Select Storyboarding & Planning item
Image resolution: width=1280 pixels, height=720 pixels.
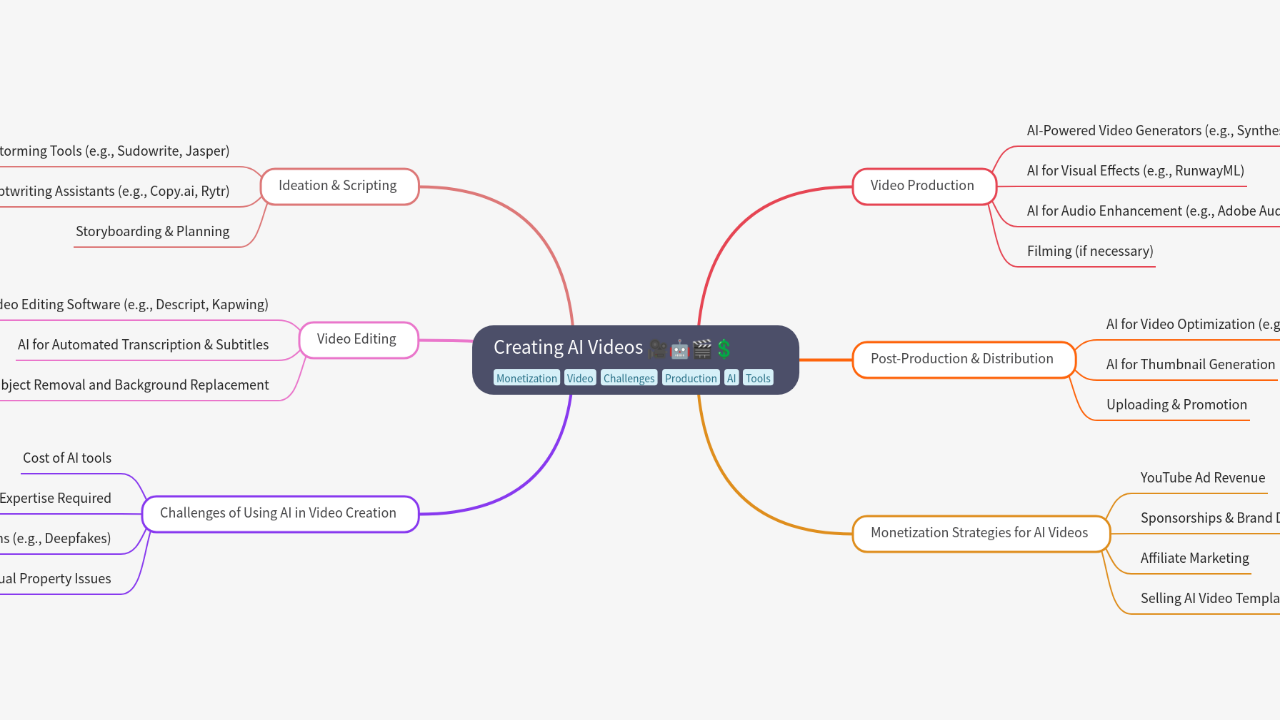tap(153, 231)
